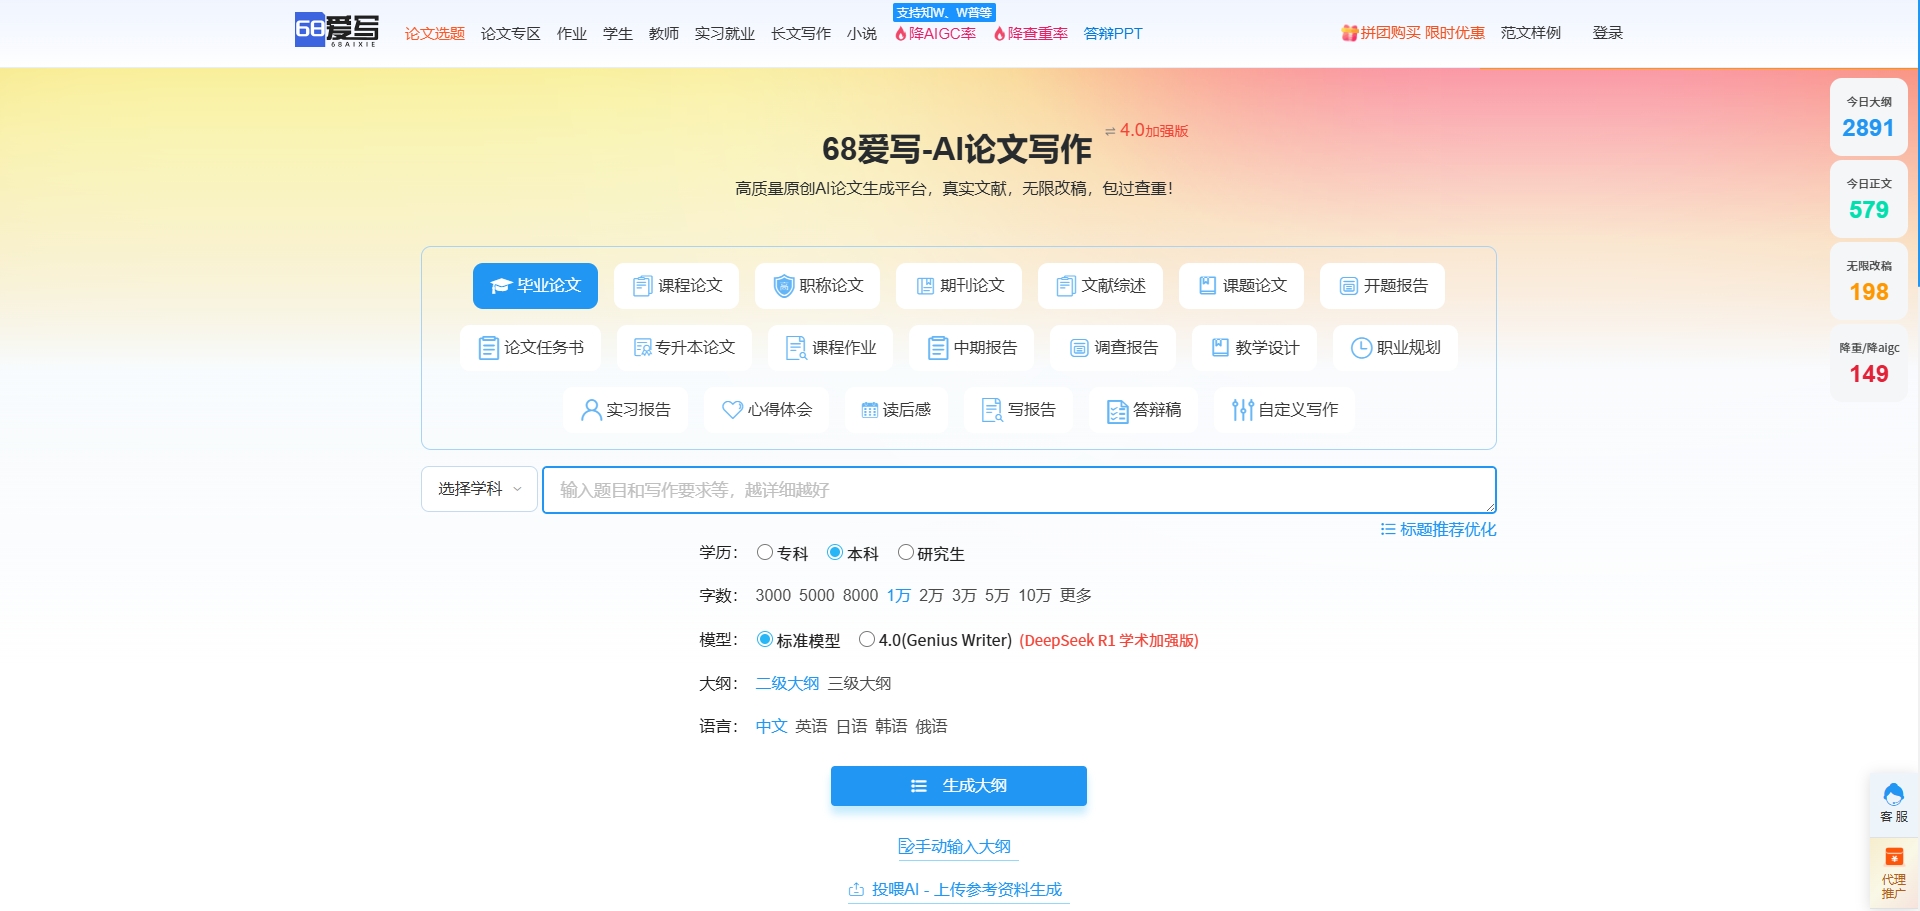This screenshot has width=1920, height=911.
Task: Pick the 教学设计 type
Action: 1254,348
